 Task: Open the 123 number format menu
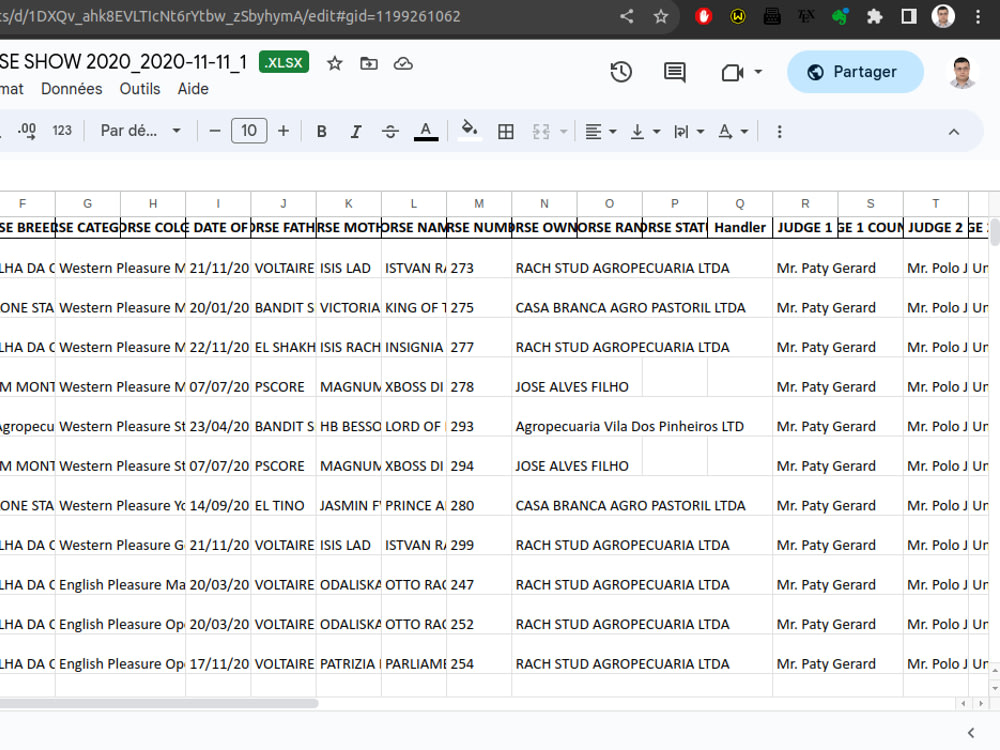[x=62, y=131]
